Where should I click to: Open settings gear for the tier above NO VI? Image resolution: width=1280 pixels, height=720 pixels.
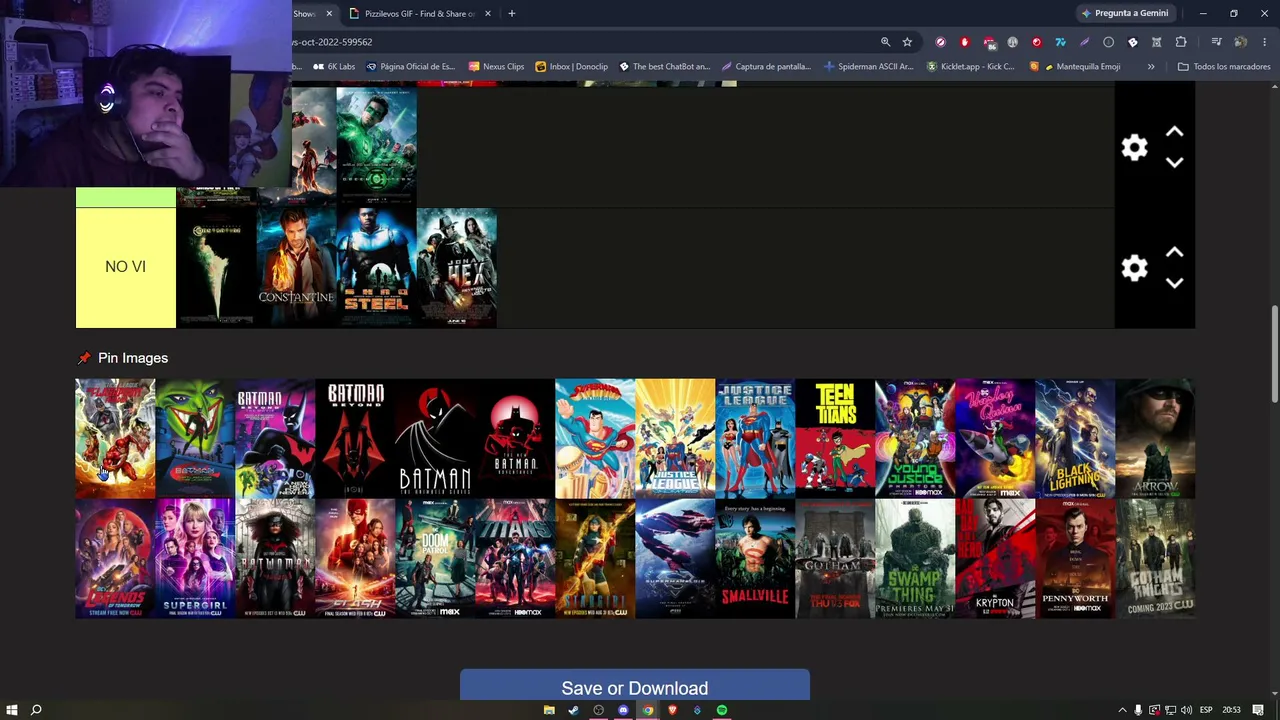pos(1134,148)
